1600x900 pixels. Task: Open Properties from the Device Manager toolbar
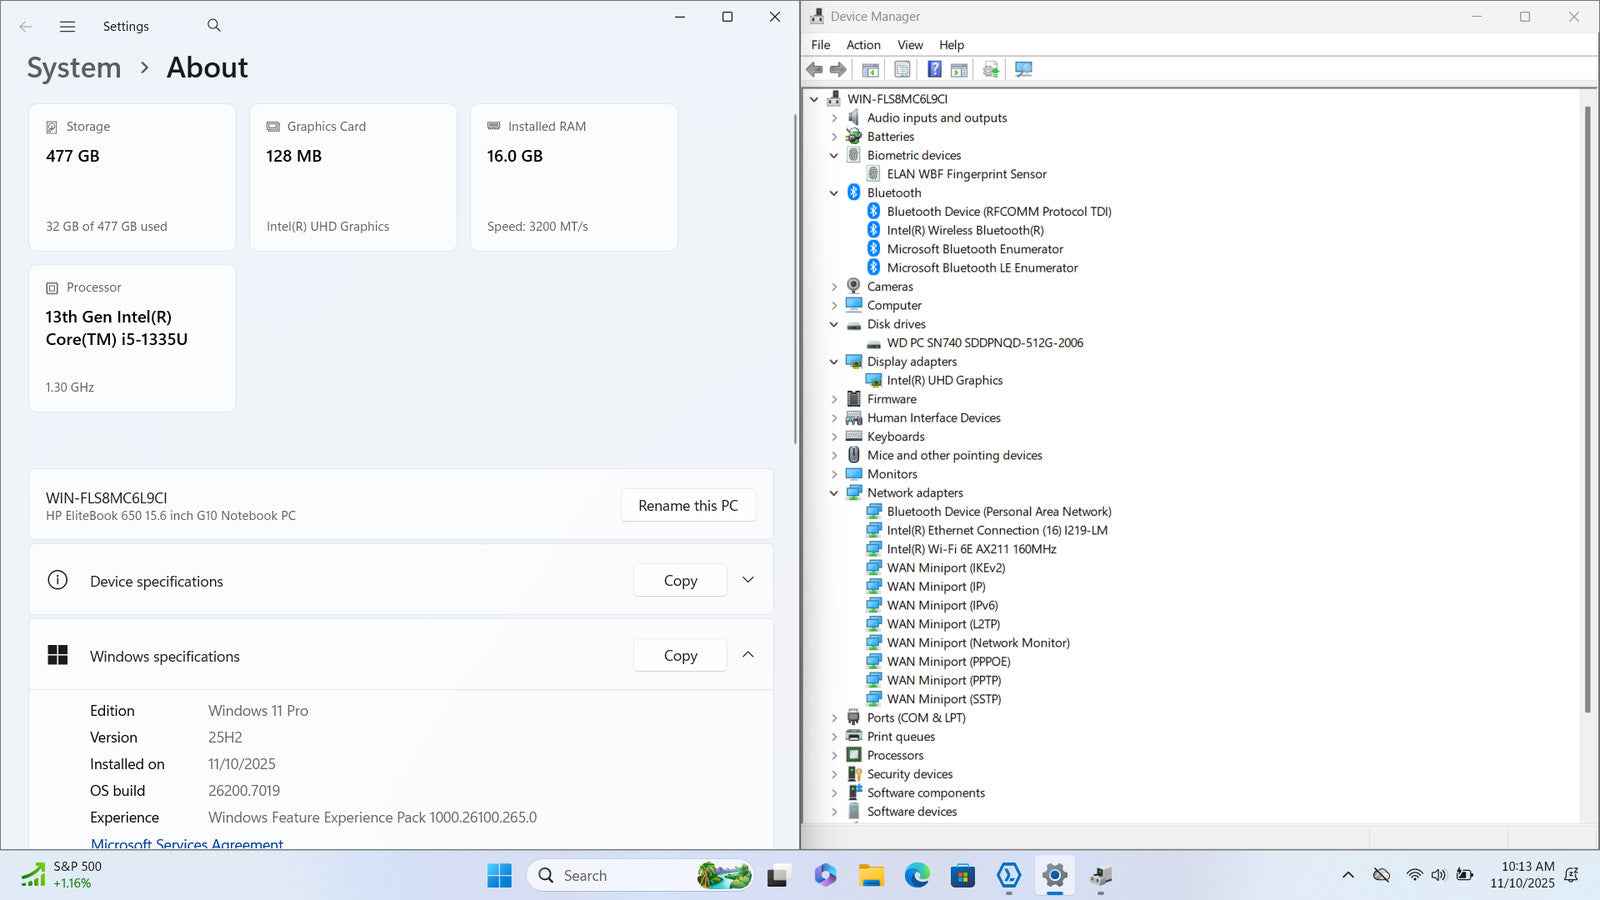point(902,70)
